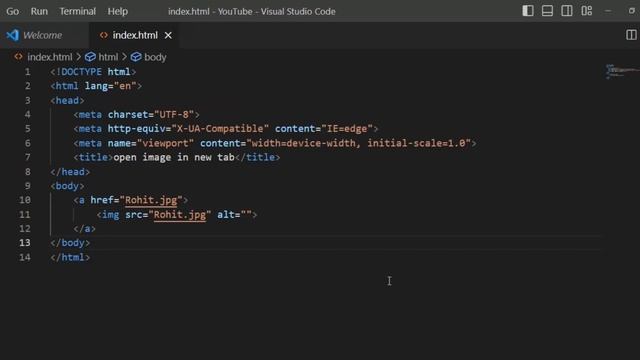Click the "X-UA-Compatible" value

coord(220,129)
